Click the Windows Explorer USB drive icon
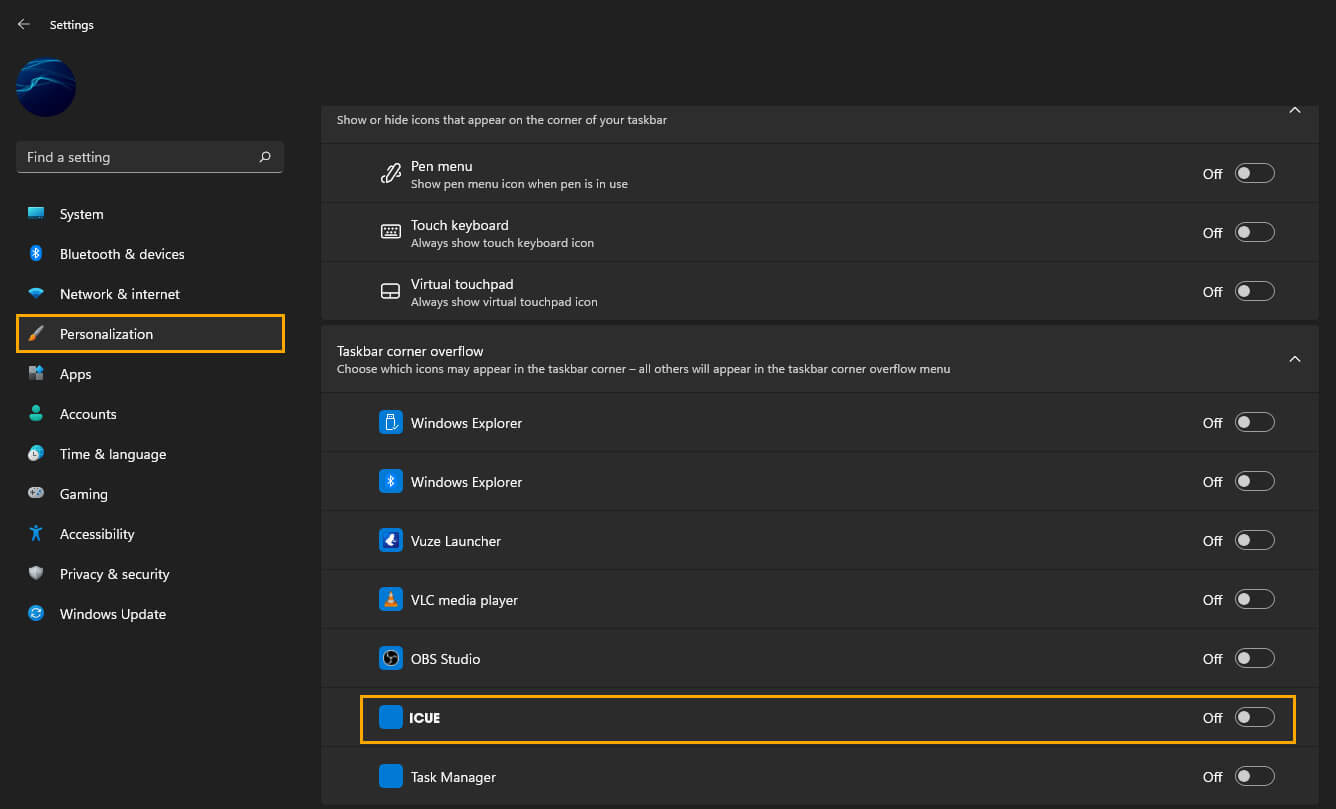Viewport: 1336px width, 809px height. pos(391,422)
